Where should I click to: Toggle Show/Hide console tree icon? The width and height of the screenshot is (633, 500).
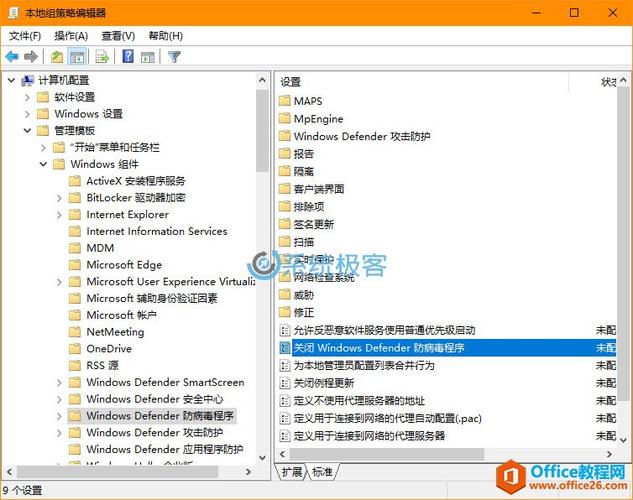tap(77, 57)
